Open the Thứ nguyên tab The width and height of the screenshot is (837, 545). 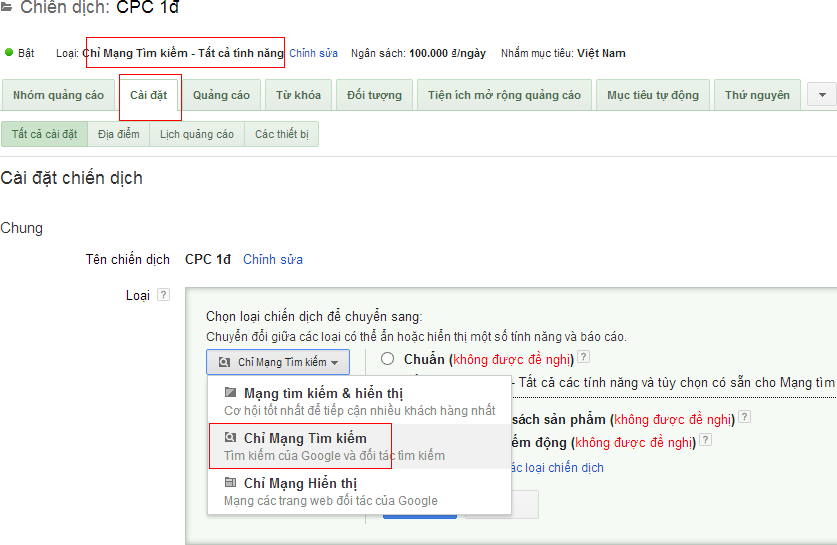(757, 95)
